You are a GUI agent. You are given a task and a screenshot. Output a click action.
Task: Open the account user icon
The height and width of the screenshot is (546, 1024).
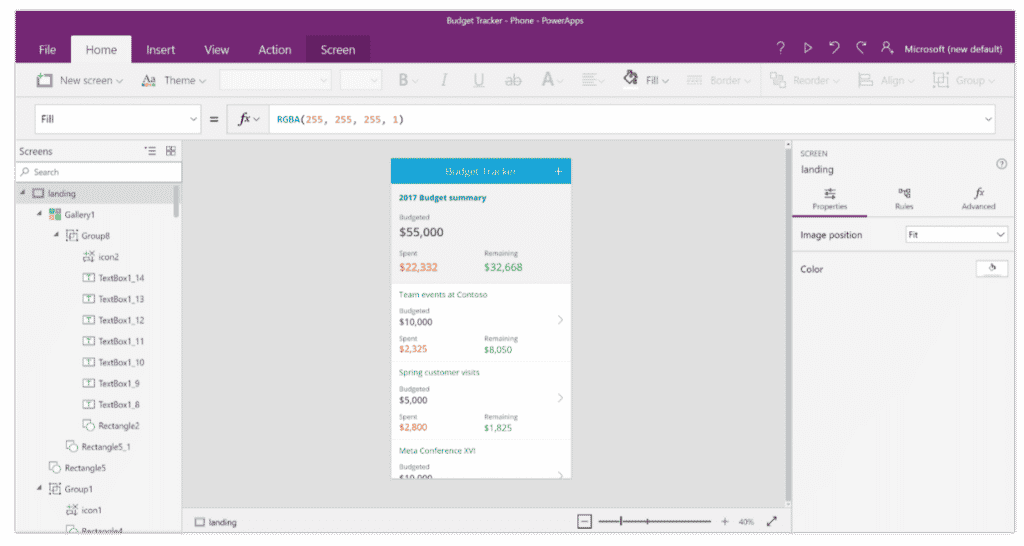click(886, 48)
